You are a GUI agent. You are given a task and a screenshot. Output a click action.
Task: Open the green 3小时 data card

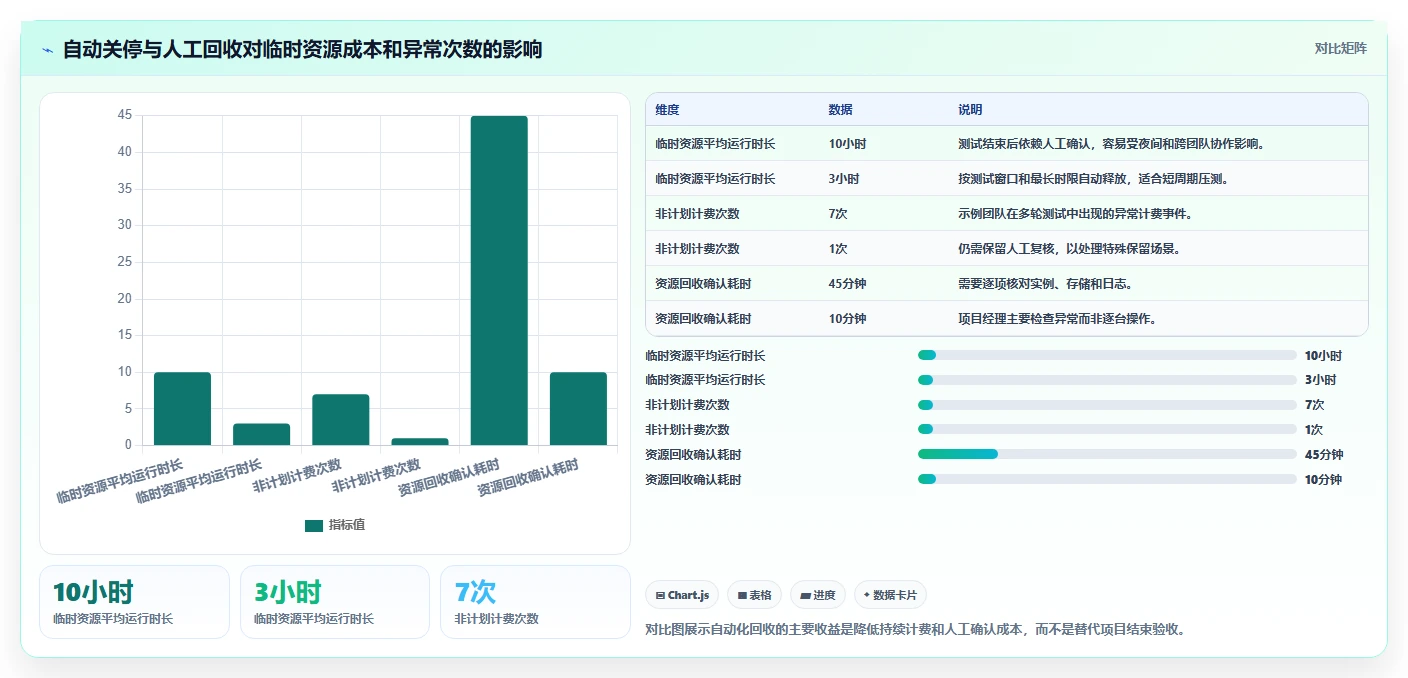point(335,602)
